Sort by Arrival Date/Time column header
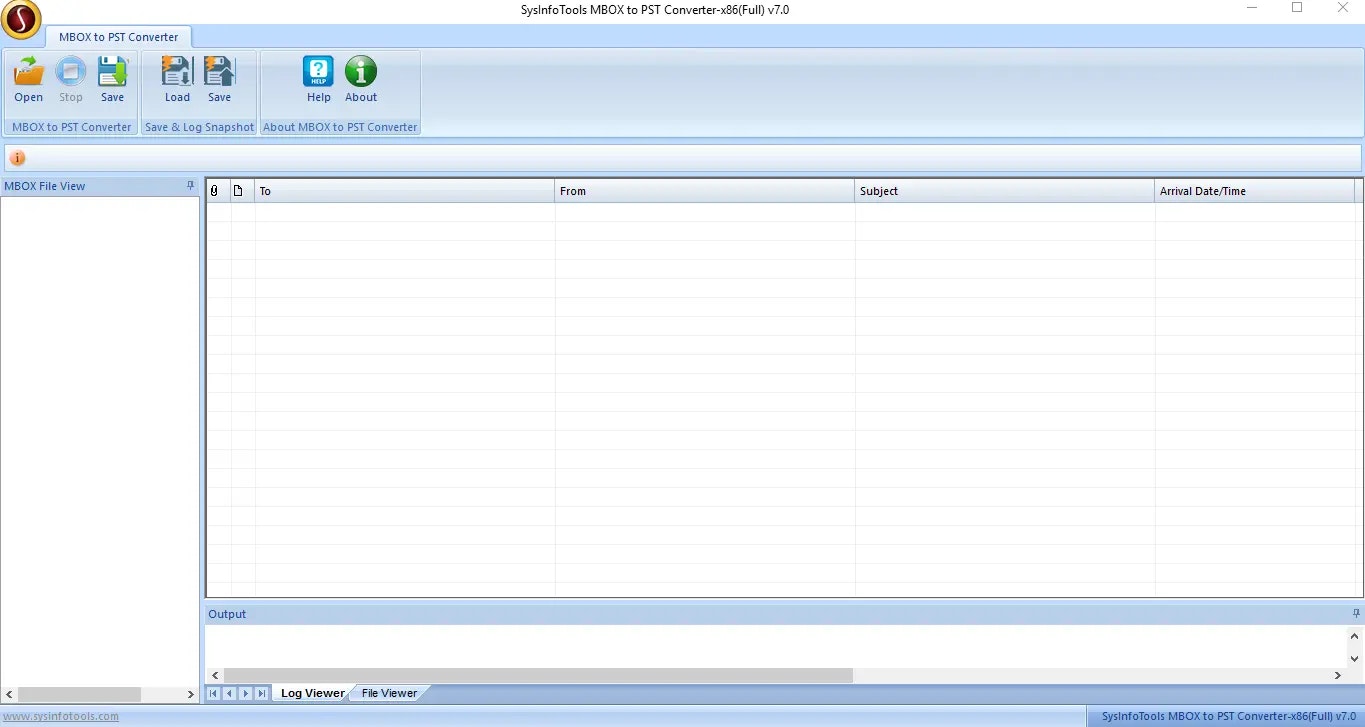 [1255, 191]
